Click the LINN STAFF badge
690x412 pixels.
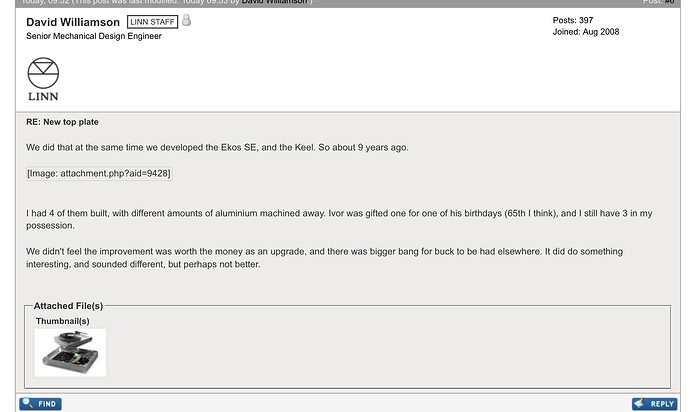click(153, 22)
